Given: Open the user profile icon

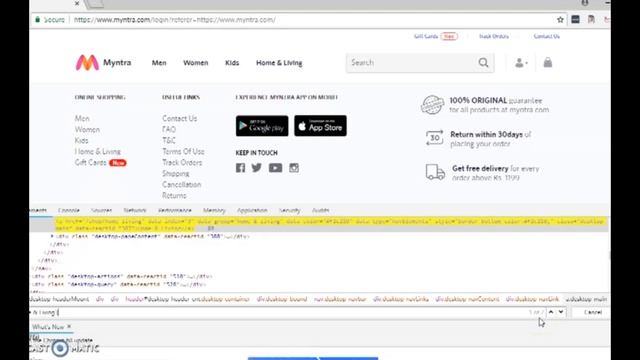Looking at the screenshot, I should click(520, 63).
